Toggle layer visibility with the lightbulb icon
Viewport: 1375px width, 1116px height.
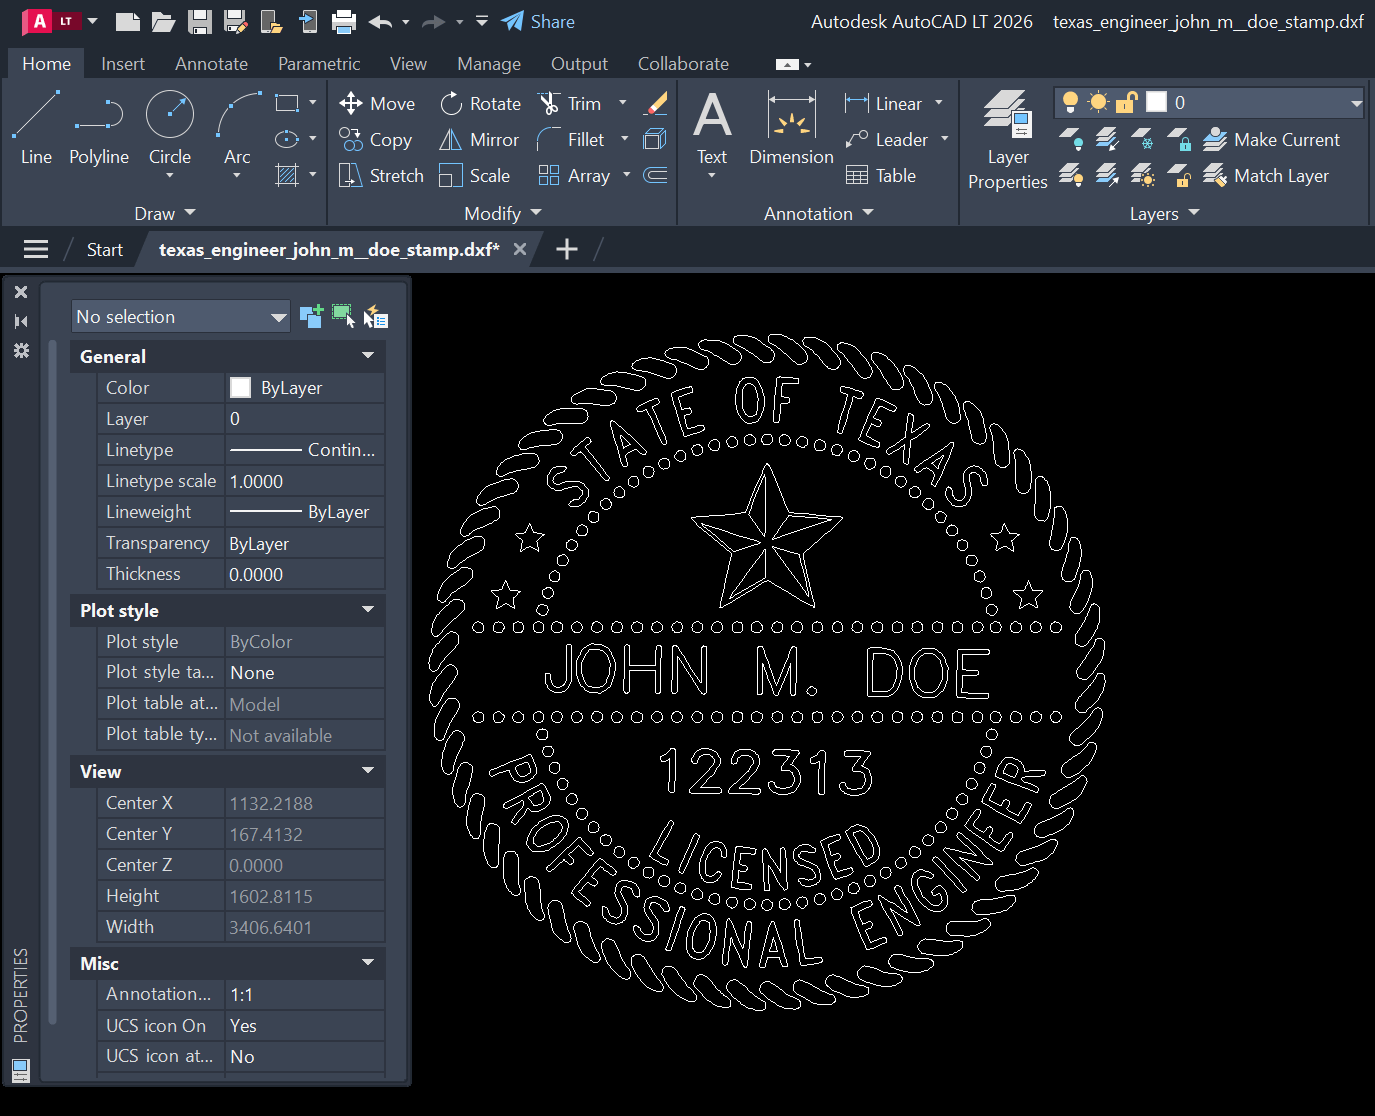coord(1068,101)
